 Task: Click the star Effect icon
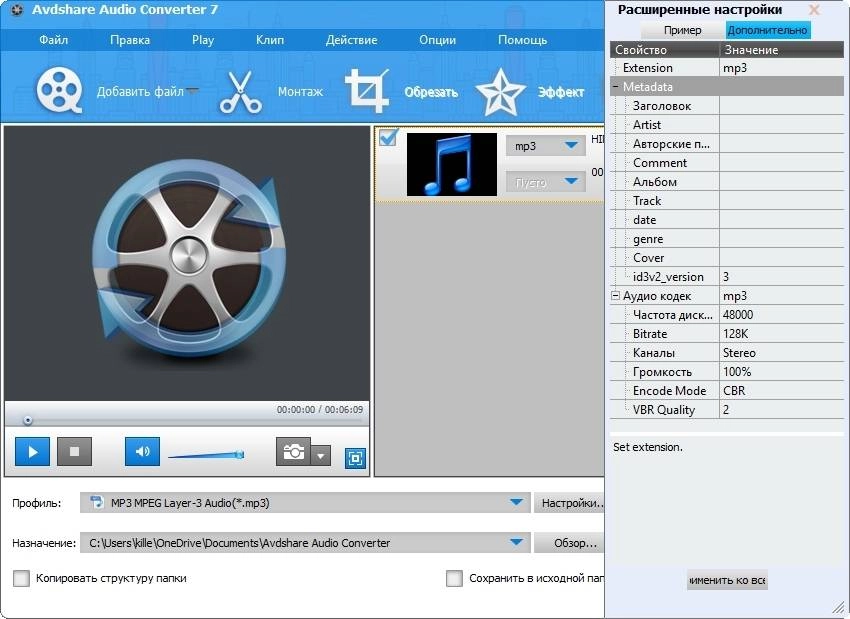point(500,92)
